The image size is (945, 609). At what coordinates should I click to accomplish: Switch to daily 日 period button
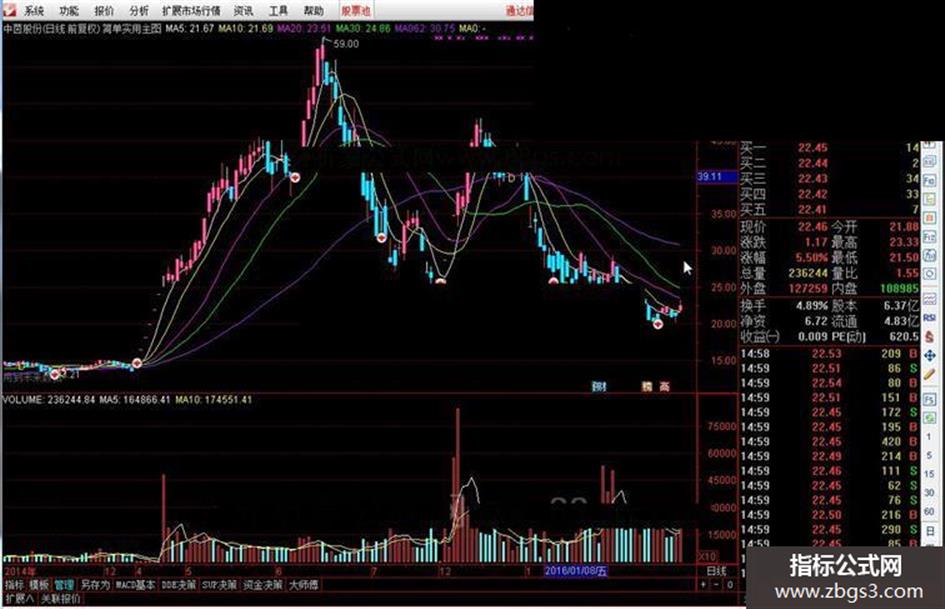point(929,531)
